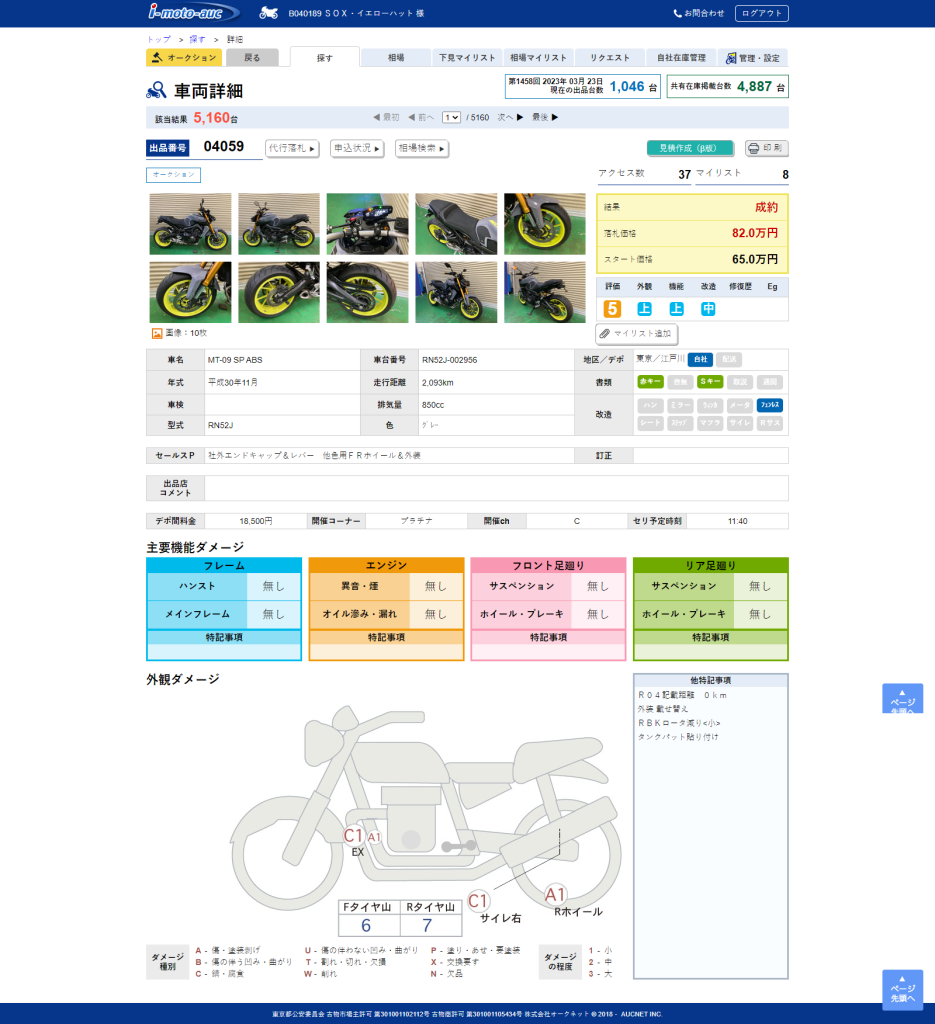Open the first motorcycle photo thumbnail

coord(190,224)
